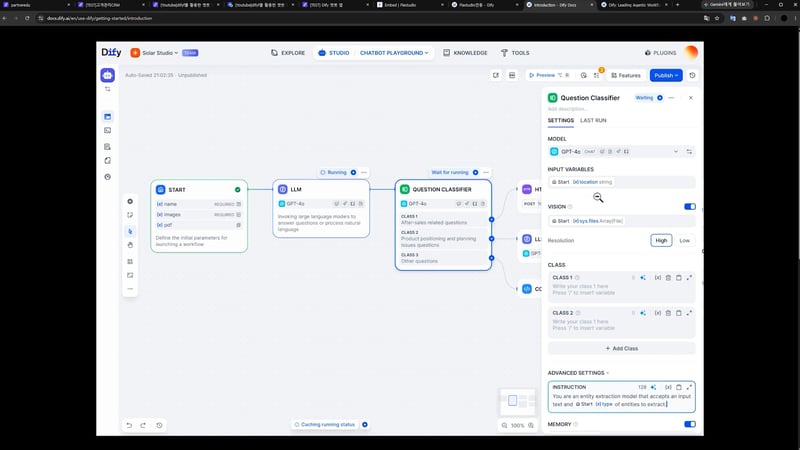
Task: Click the undo arrow icon
Action: click(129, 425)
